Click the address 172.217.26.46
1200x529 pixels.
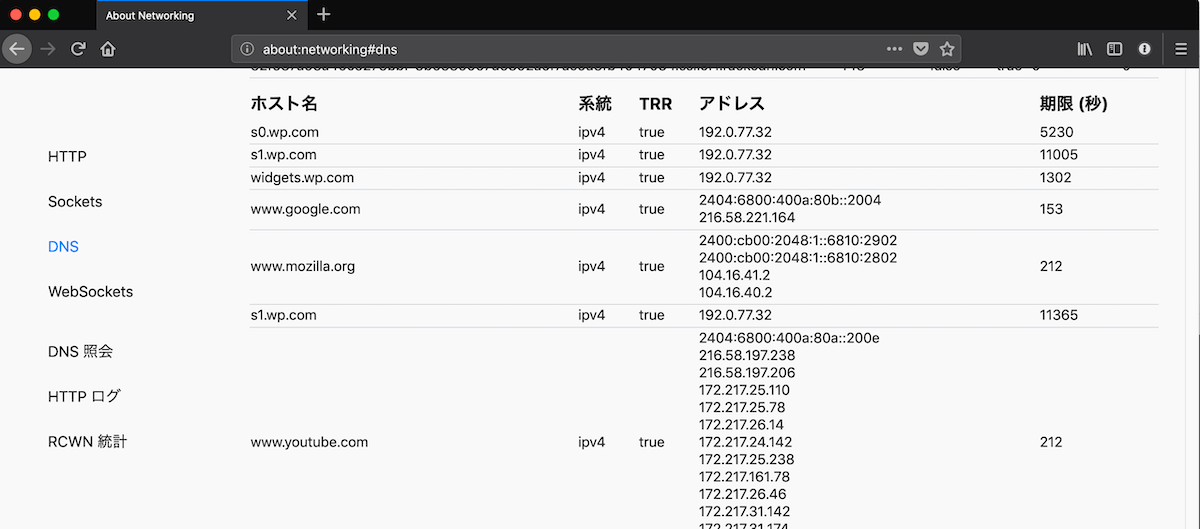click(x=741, y=494)
